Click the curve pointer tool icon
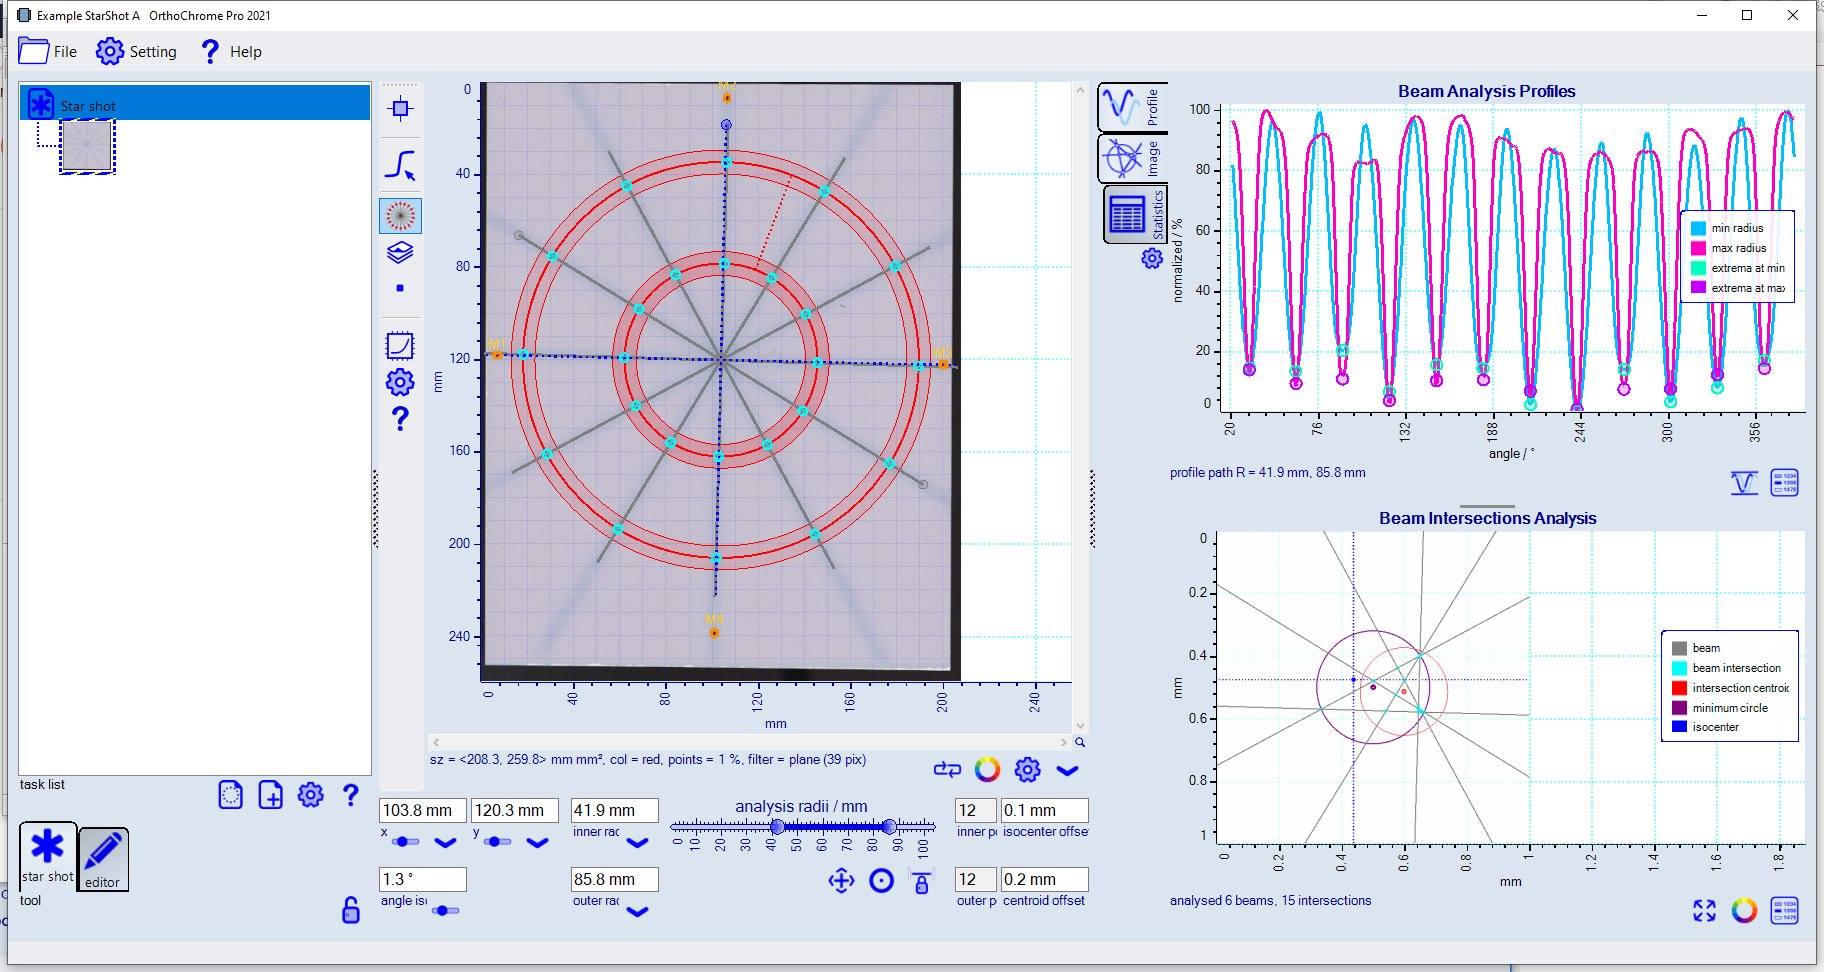This screenshot has height=972, width=1824. tap(400, 165)
